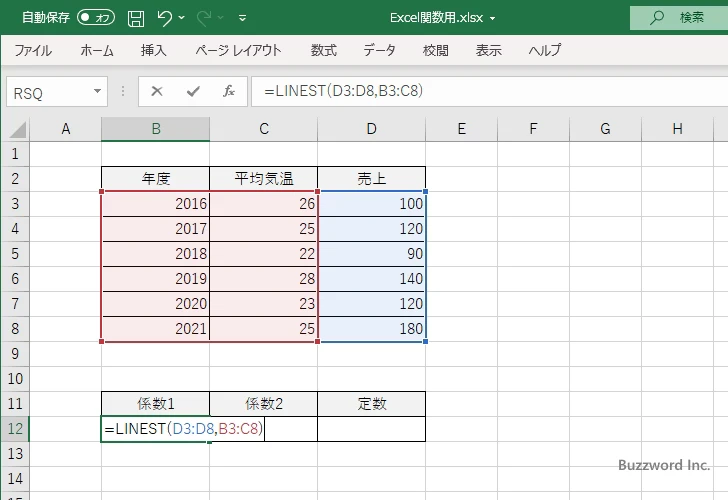
Task: Toggle the 自動保存 AutoSave switch
Action: [96, 18]
